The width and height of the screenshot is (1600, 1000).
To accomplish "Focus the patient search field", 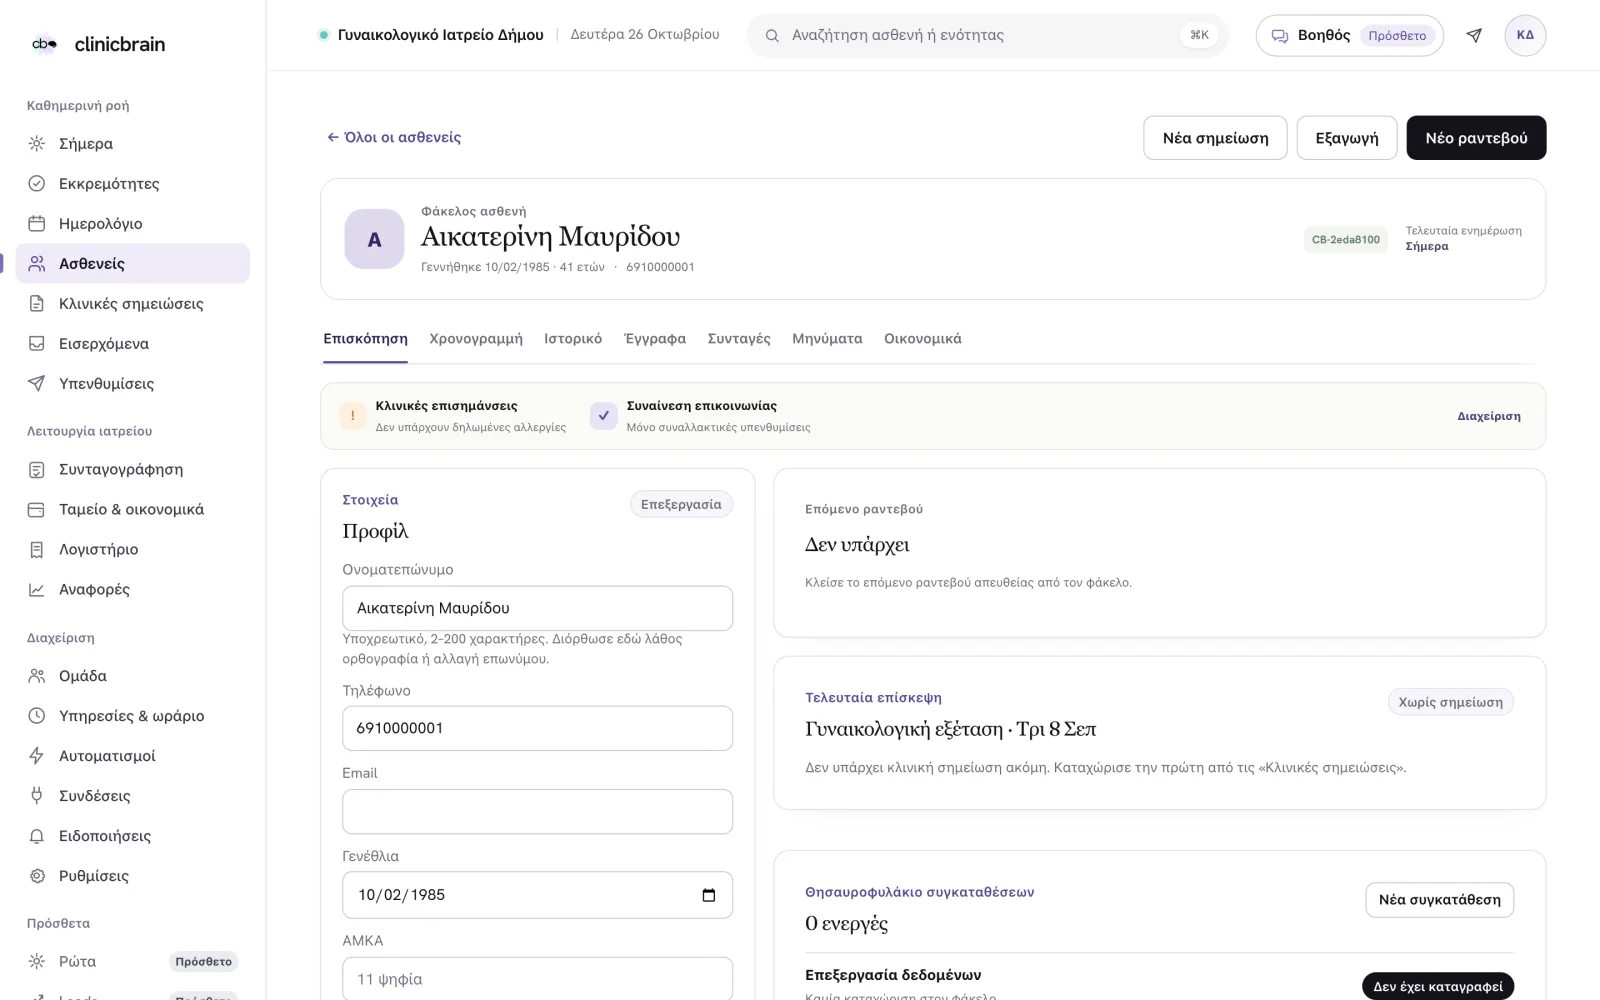I will click(987, 35).
